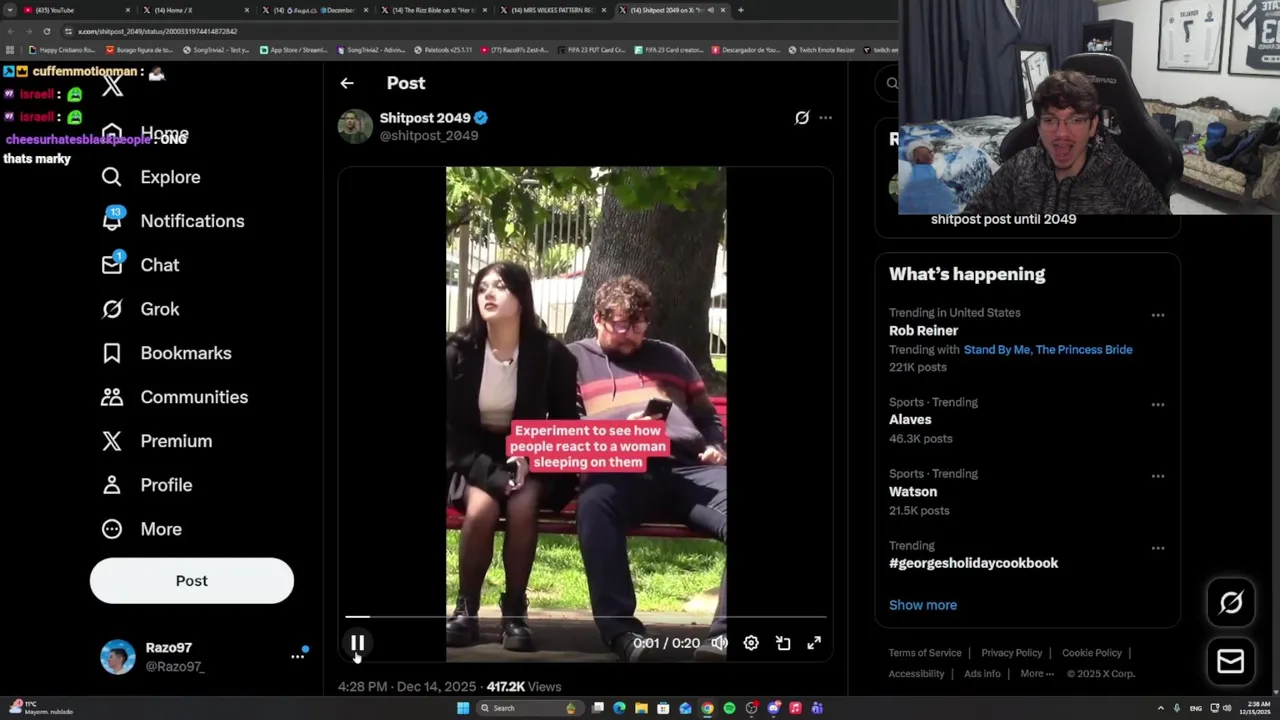Switch video to picture-in-picture mode

[x=783, y=643]
